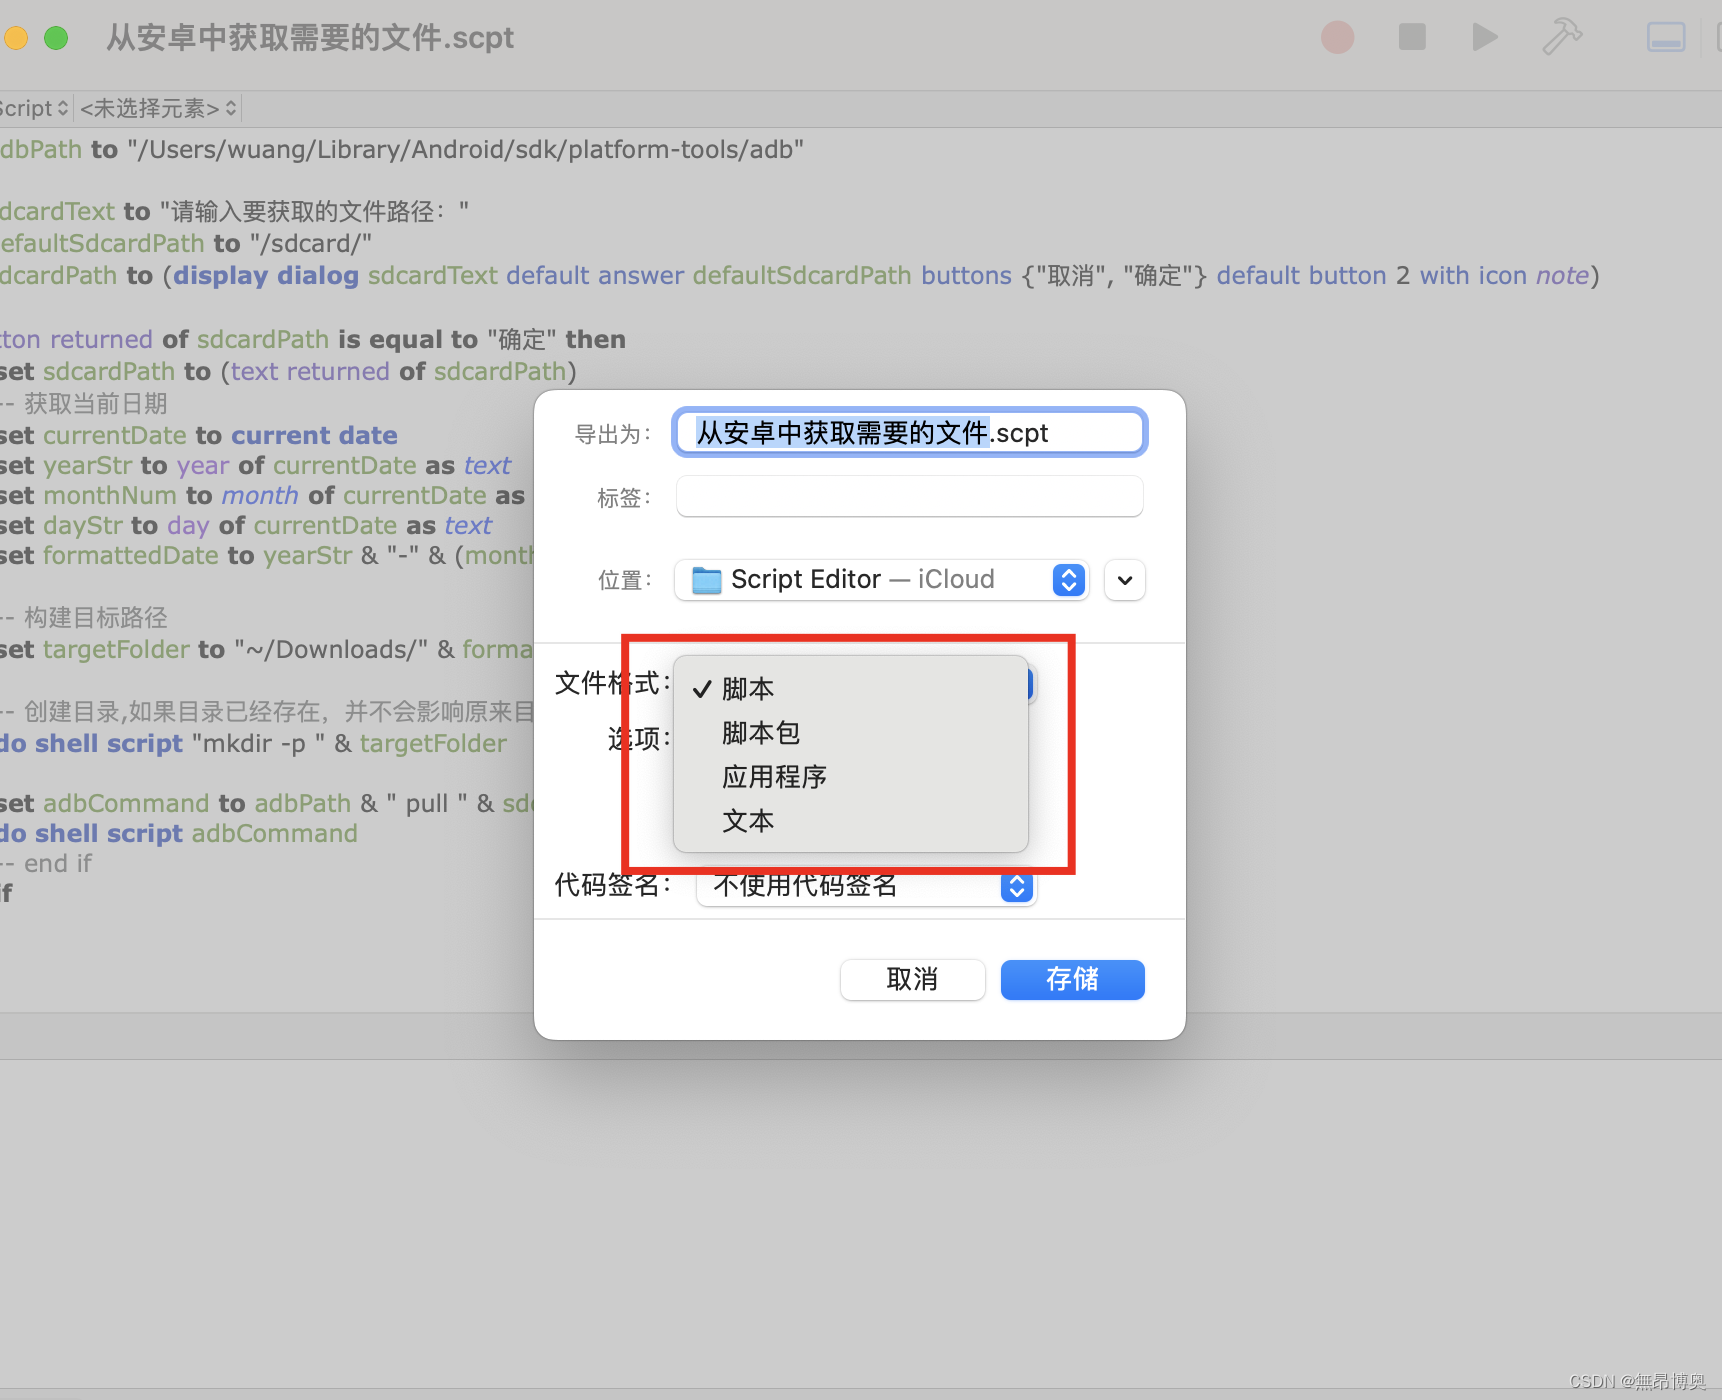Select 应用程序 file format option

click(851, 777)
